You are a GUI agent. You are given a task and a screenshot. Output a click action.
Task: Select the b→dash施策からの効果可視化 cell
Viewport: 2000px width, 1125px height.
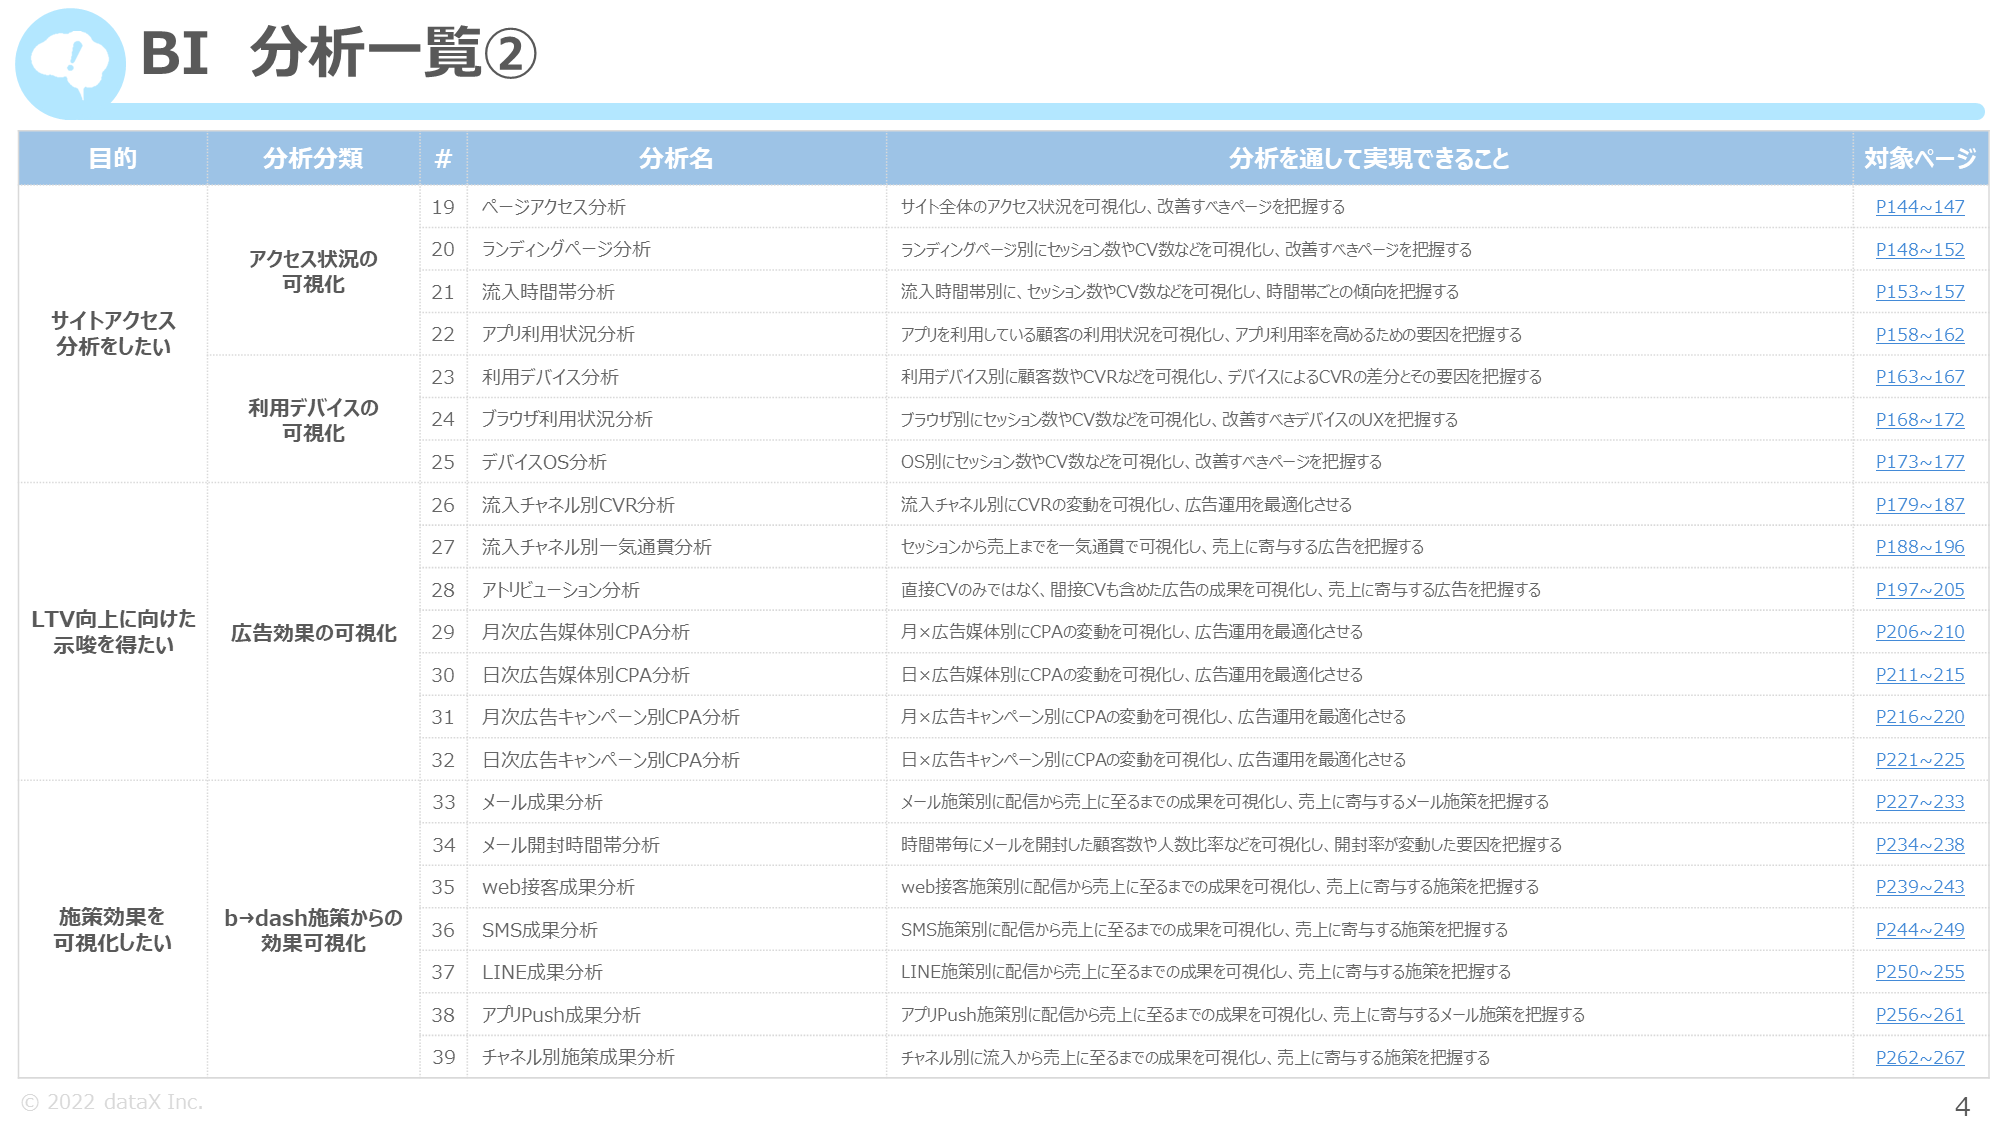pos(313,930)
